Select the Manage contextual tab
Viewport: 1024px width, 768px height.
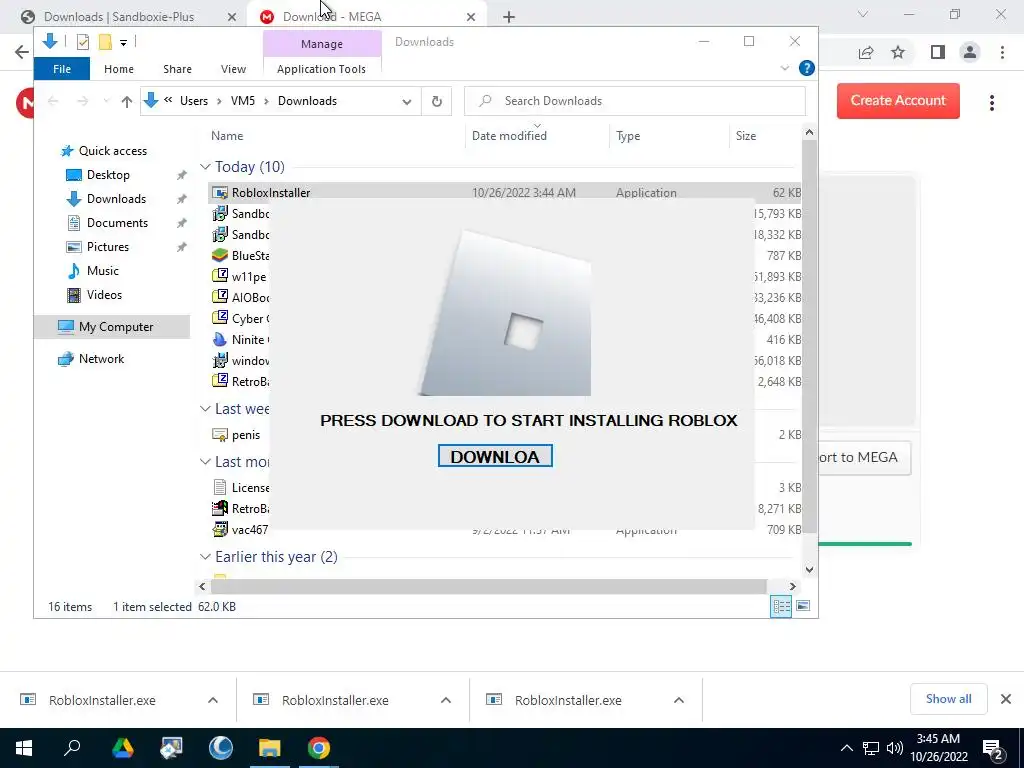[322, 44]
